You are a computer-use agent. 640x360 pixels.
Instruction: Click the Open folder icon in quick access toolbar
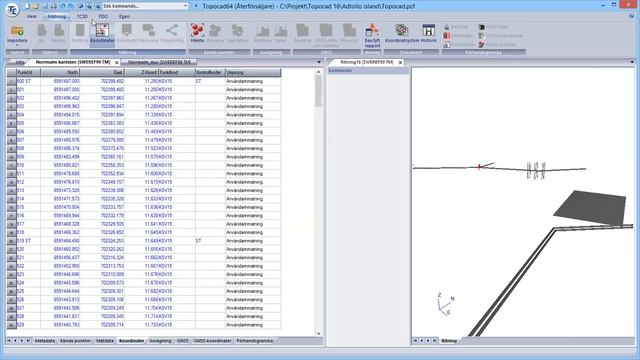(x=36, y=6)
